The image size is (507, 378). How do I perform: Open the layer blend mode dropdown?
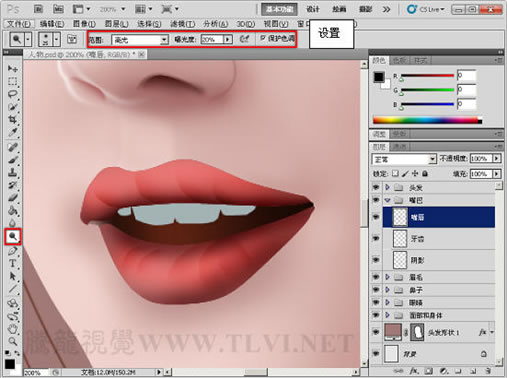click(x=404, y=159)
